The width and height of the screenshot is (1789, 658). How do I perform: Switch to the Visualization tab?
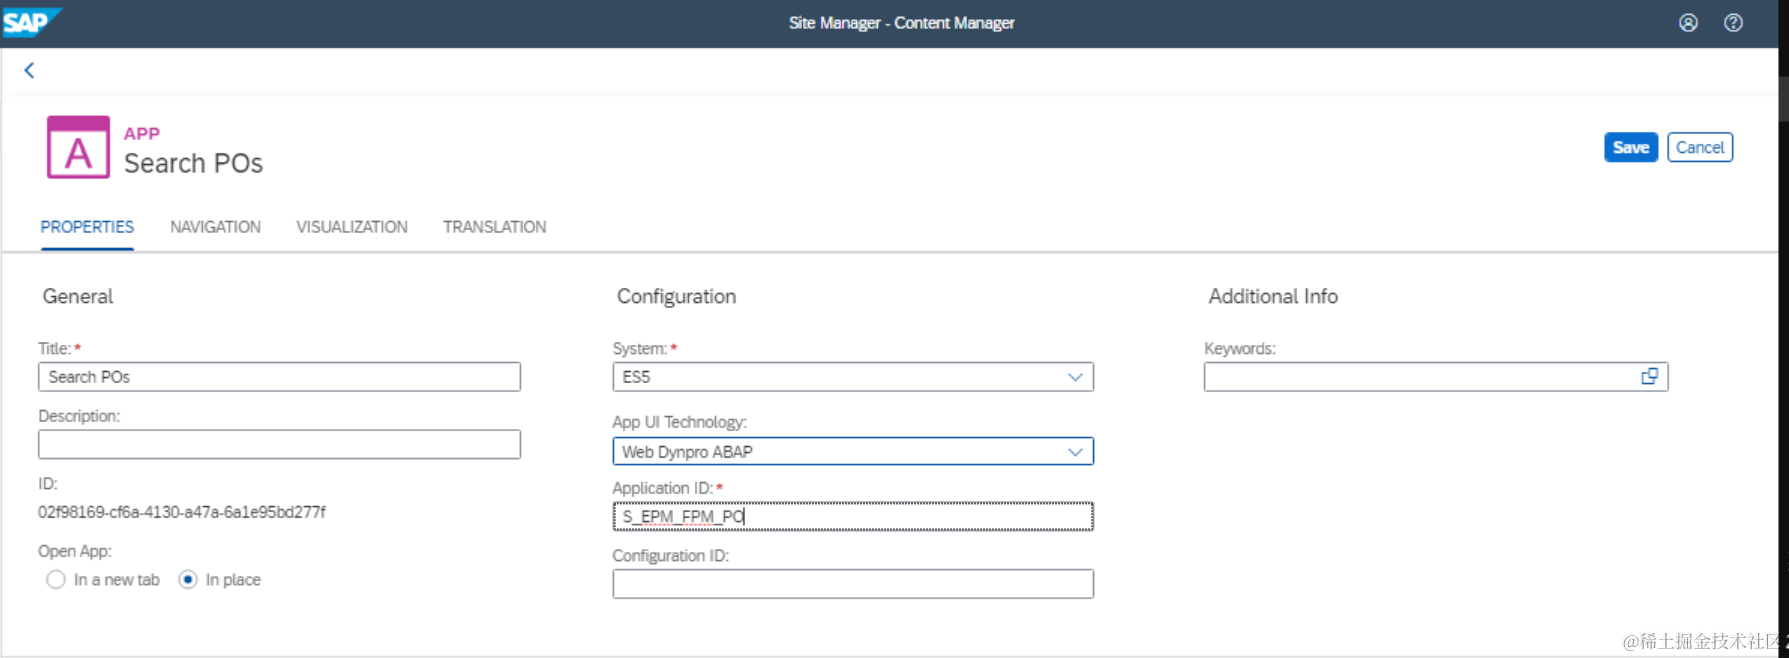[x=352, y=227]
